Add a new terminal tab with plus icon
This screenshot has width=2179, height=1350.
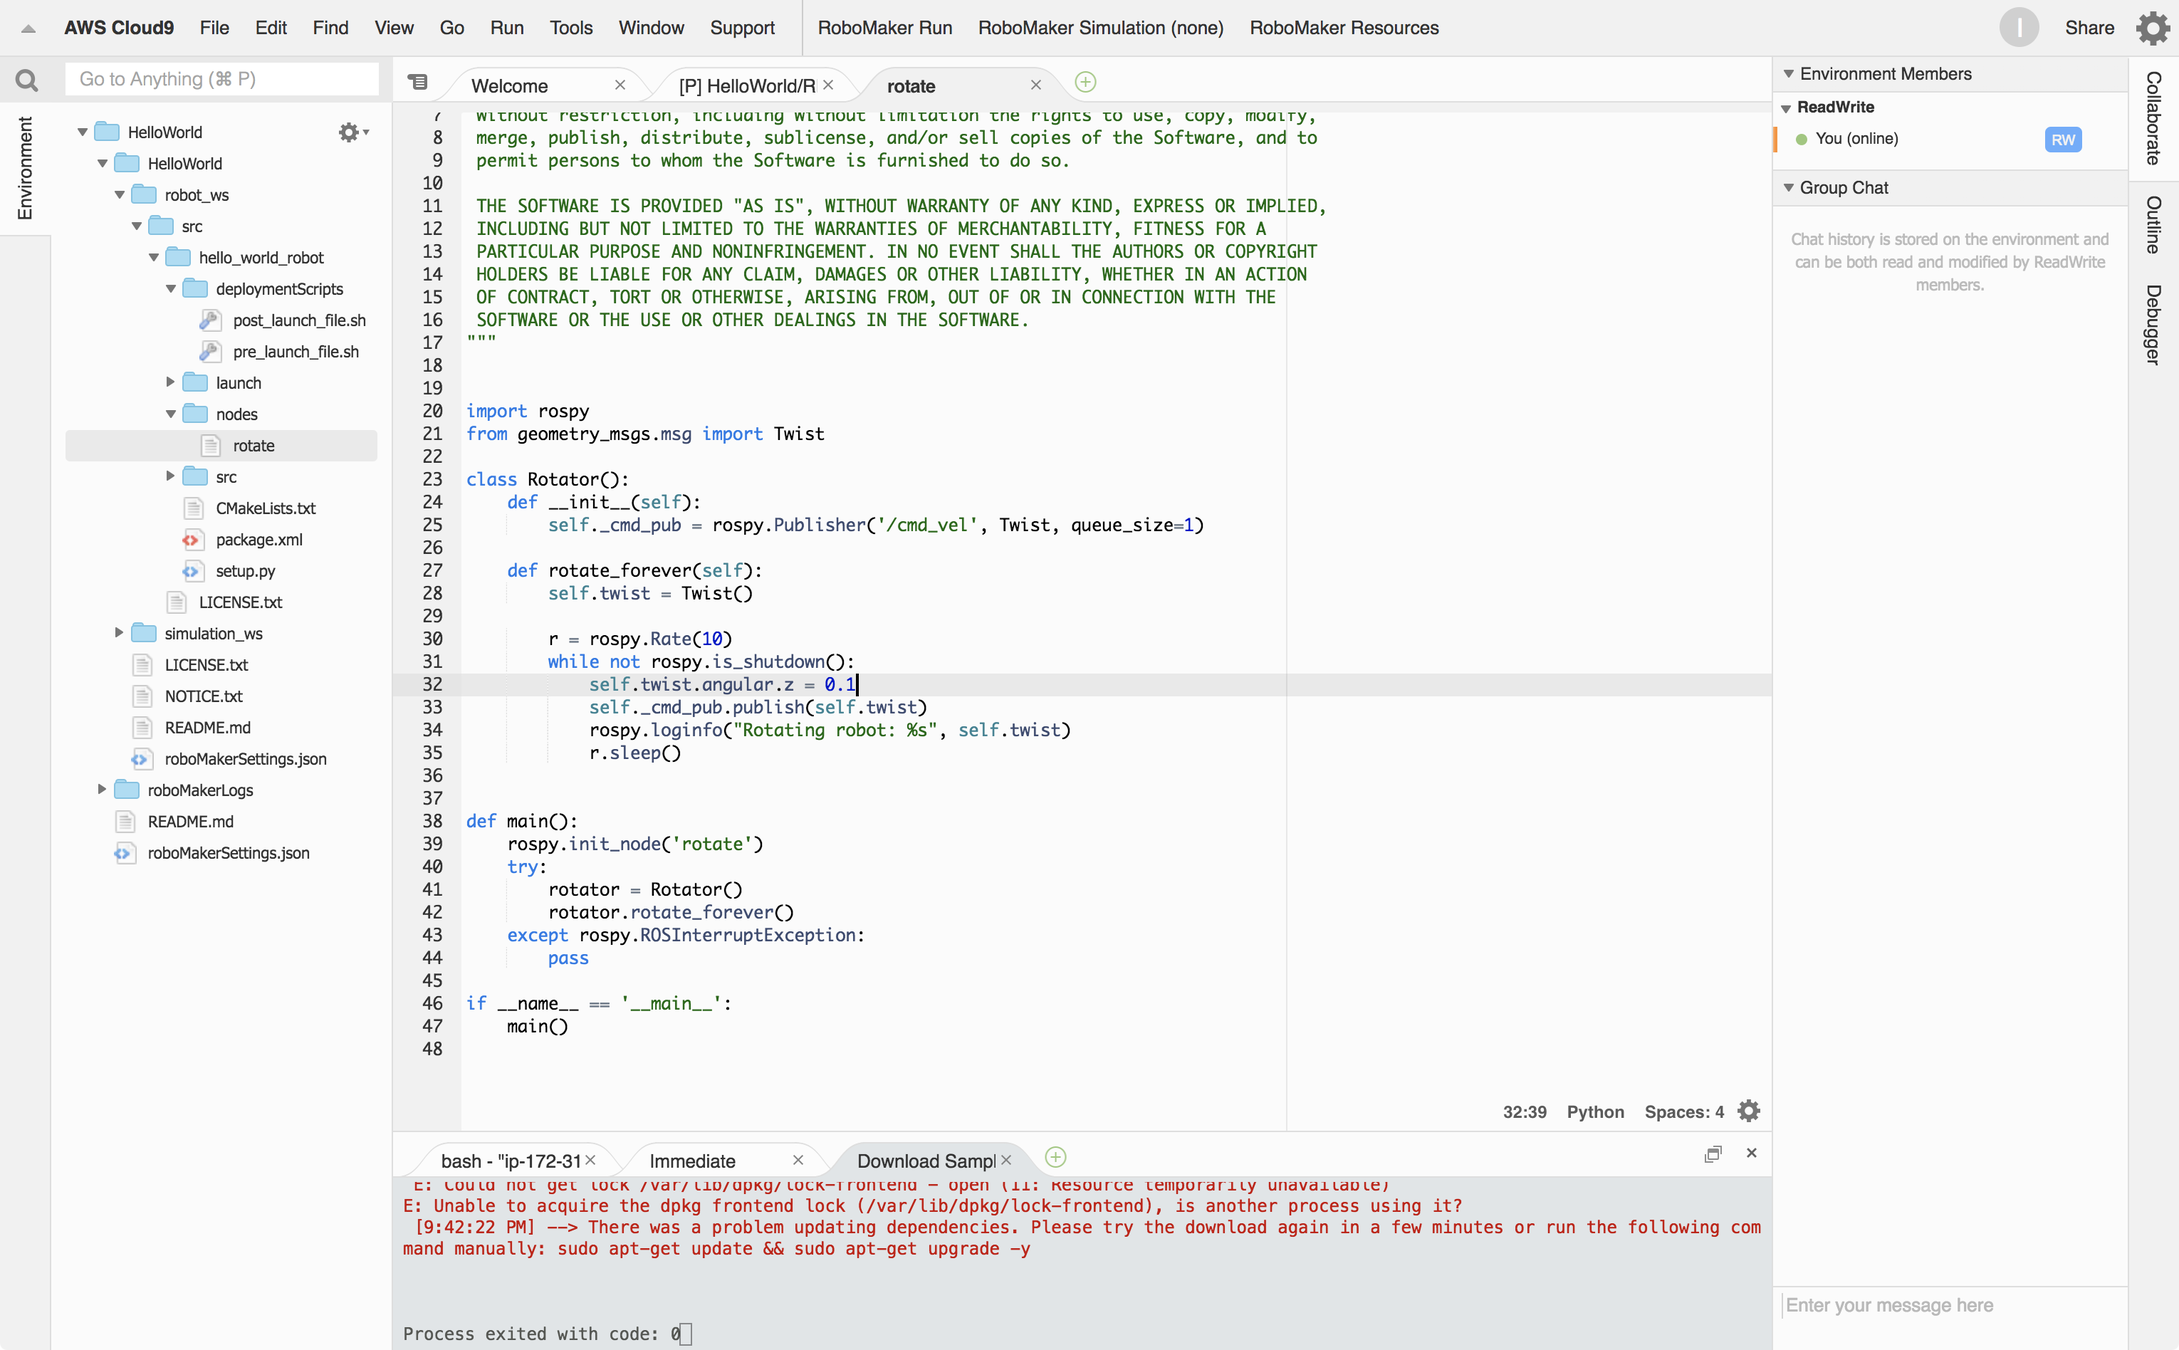(1055, 1158)
